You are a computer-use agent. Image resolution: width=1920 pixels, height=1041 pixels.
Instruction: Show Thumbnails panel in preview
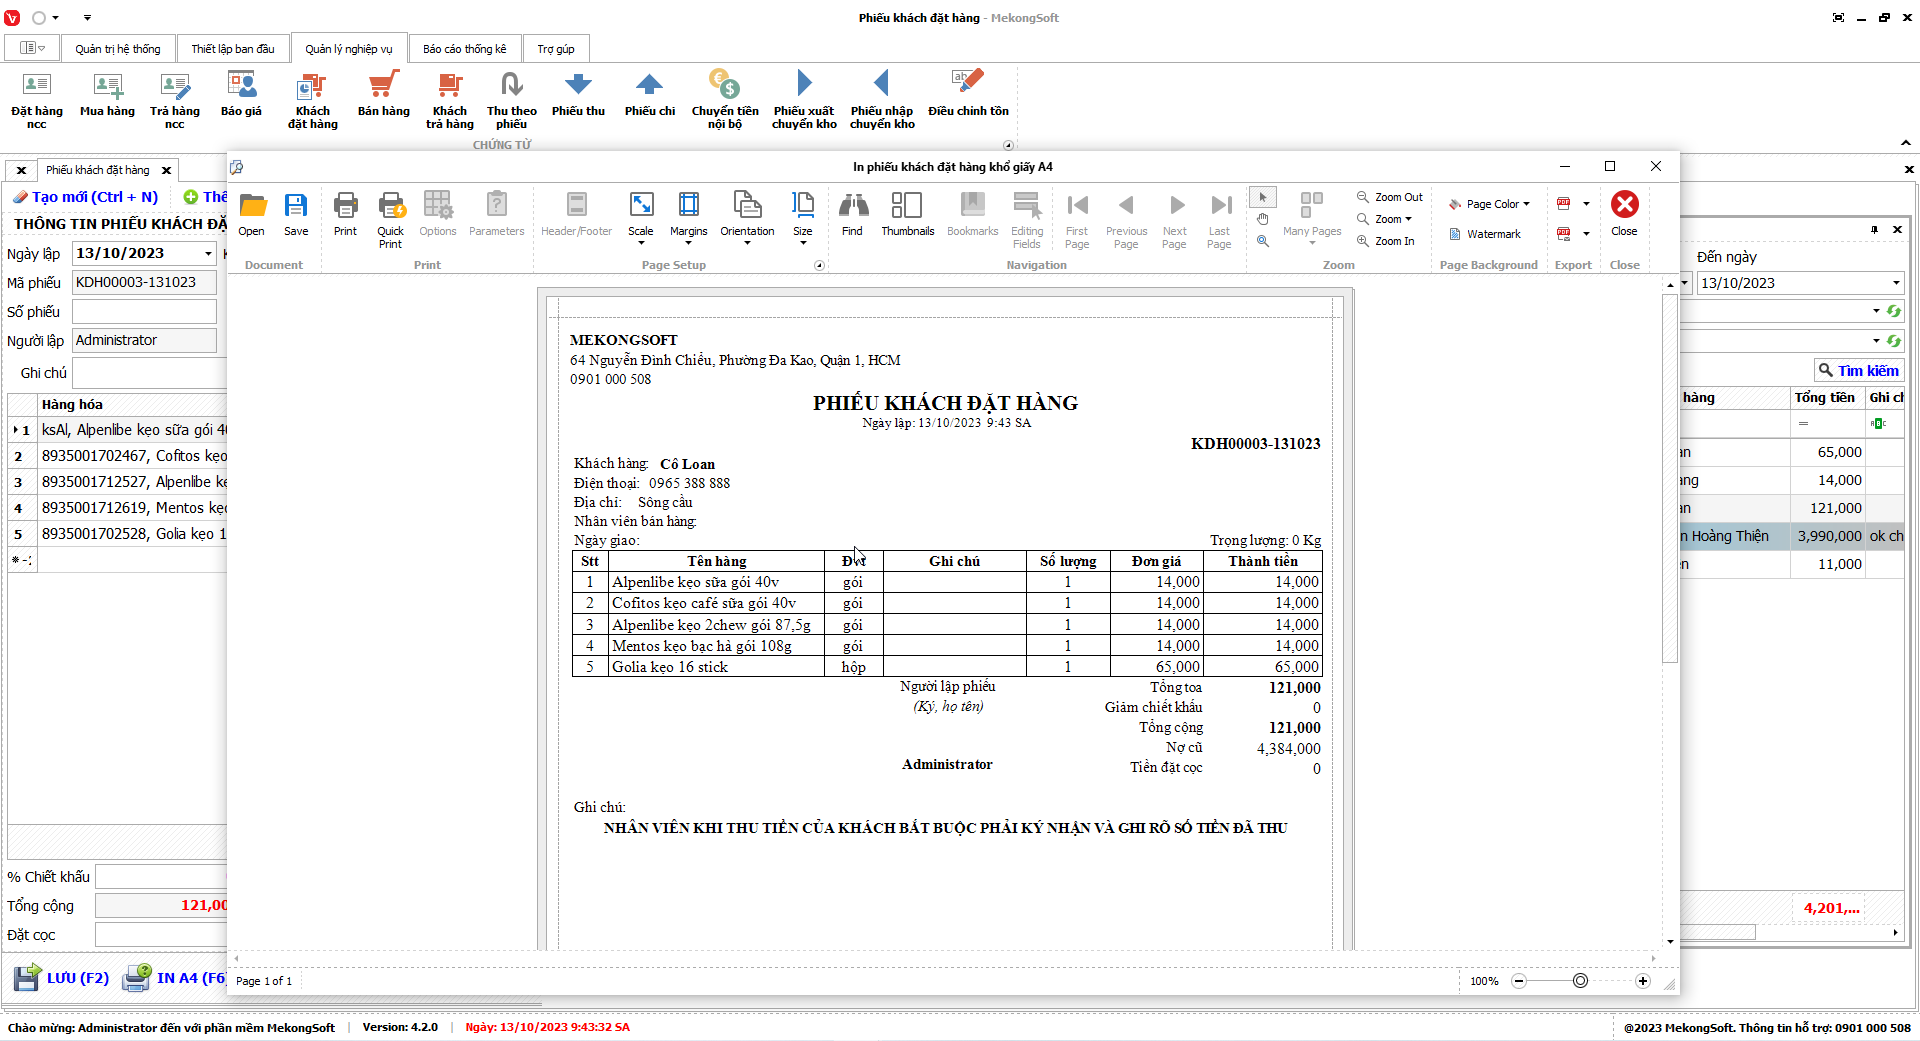coord(907,215)
